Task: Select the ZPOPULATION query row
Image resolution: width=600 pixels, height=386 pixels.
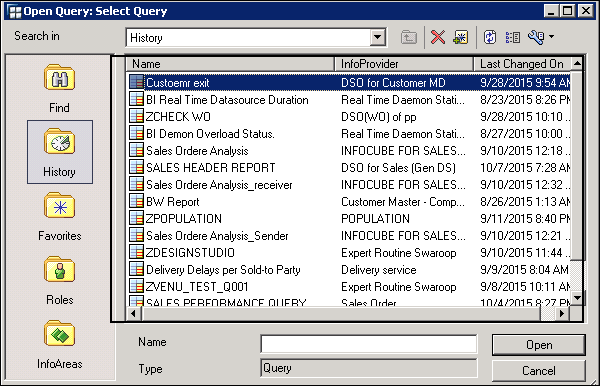Action: (349, 218)
